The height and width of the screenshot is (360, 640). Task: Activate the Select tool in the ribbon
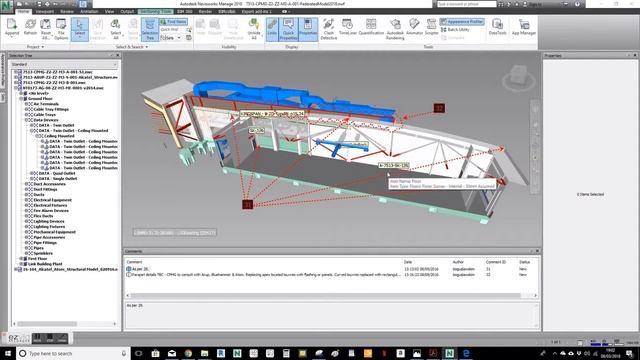tap(80, 29)
